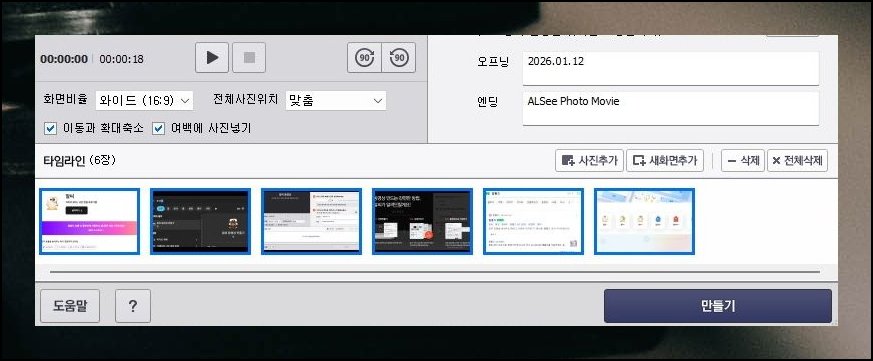Click the 00:00:18 total duration text
Image resolution: width=873 pixels, height=361 pixels.
click(x=121, y=59)
